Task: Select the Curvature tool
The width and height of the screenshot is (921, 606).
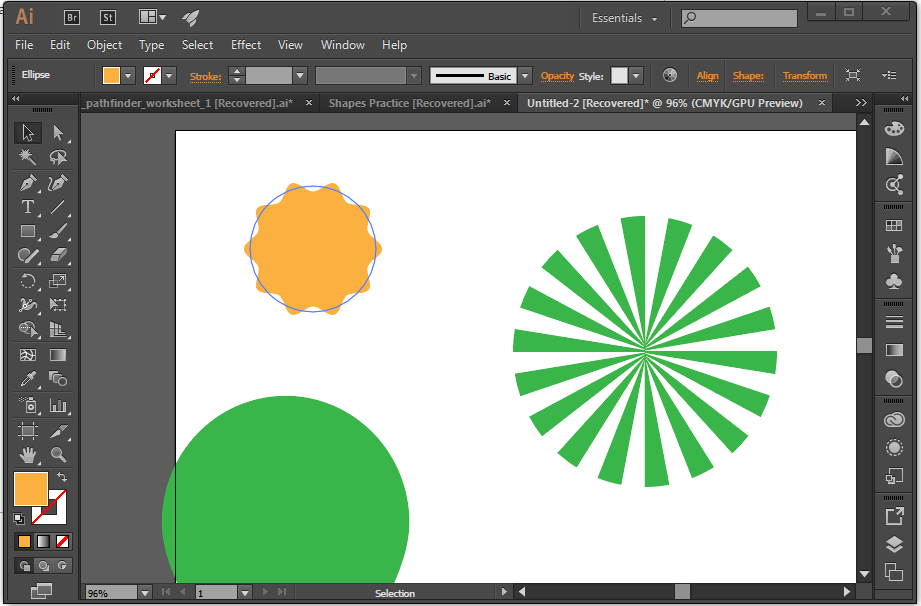Action: click(x=58, y=183)
